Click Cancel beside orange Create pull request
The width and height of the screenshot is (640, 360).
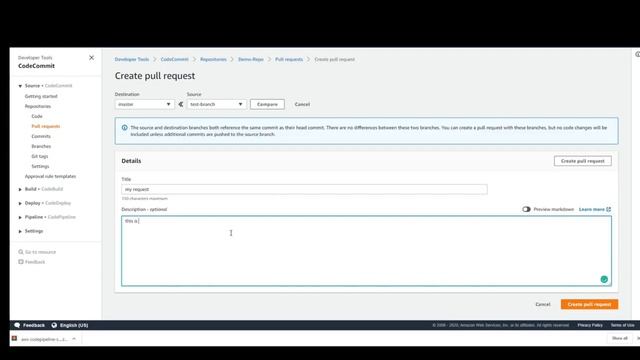542,304
